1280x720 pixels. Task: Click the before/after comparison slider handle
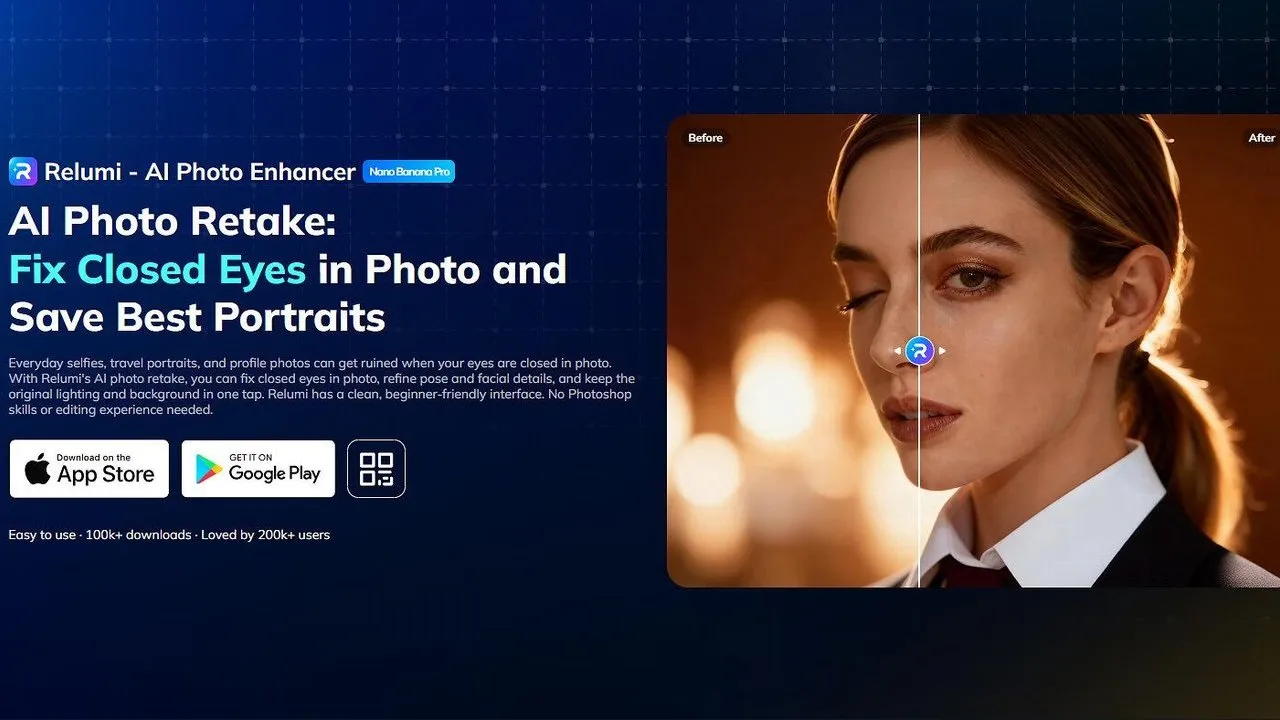click(919, 351)
